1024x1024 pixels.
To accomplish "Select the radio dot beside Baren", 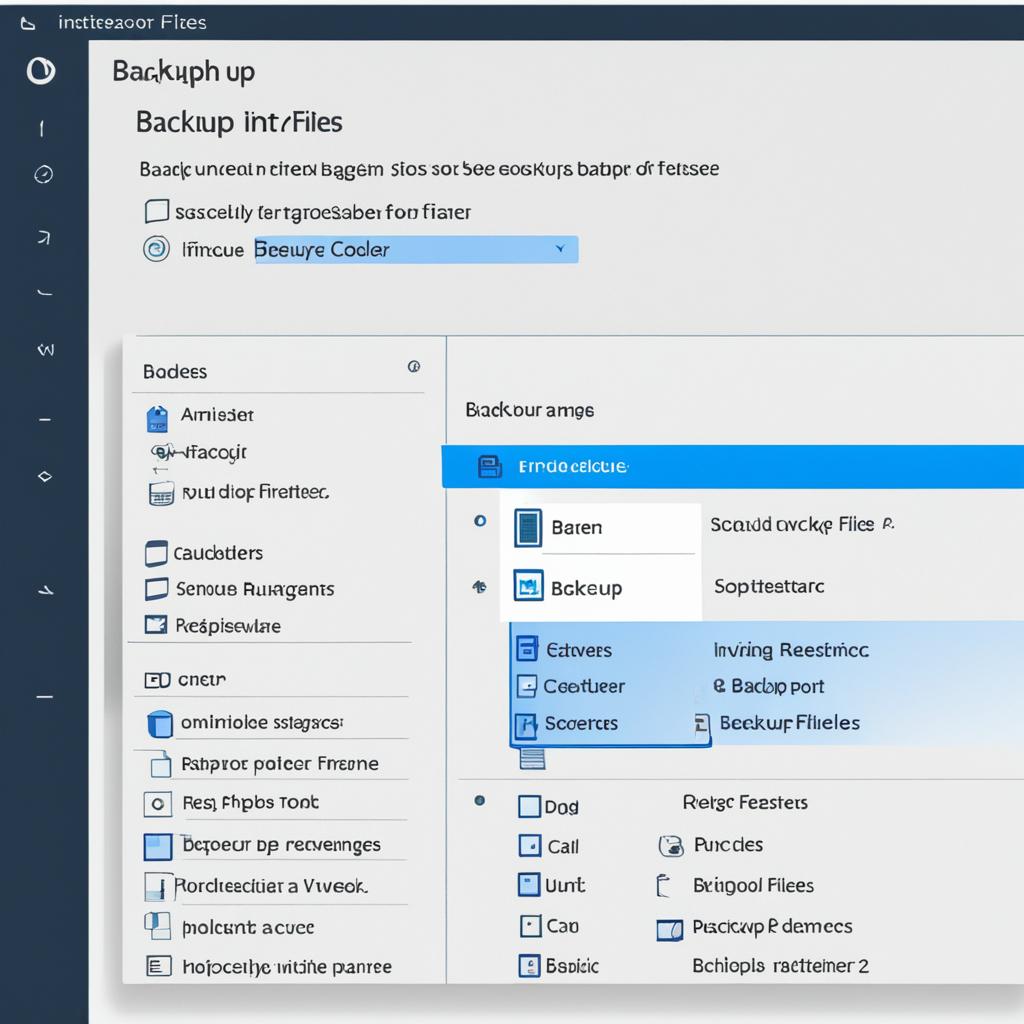I will [x=480, y=520].
